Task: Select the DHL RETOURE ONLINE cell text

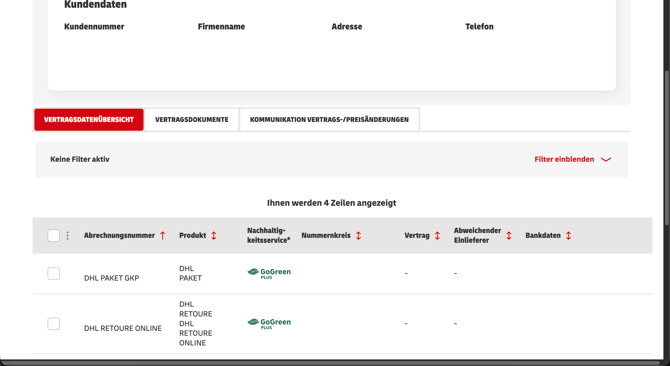Action: (123, 328)
